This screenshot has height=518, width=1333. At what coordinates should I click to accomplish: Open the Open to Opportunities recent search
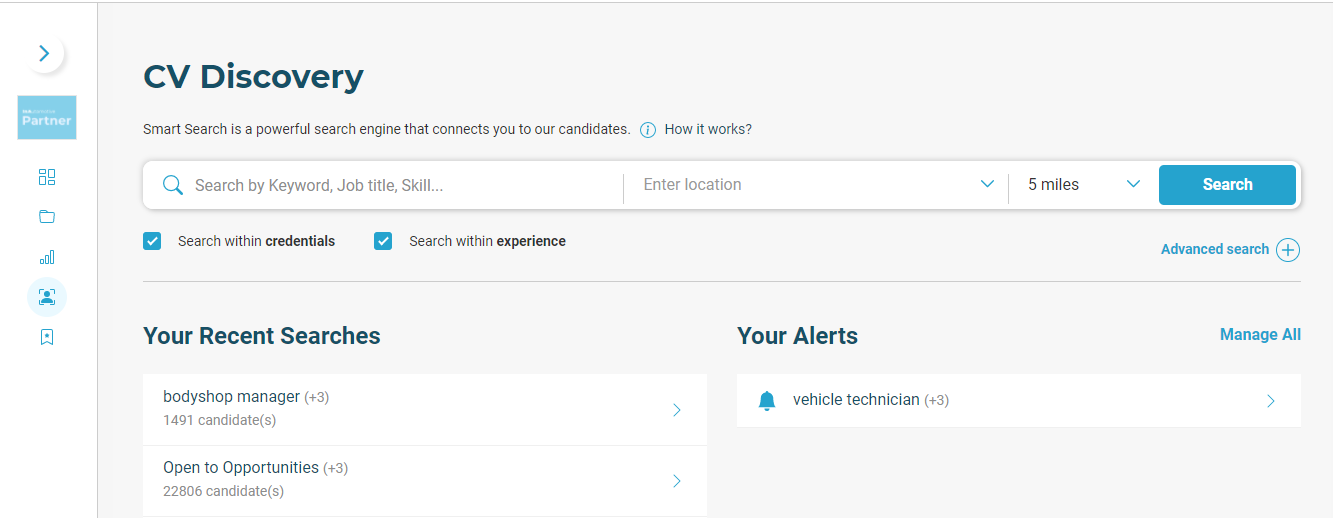pos(425,481)
